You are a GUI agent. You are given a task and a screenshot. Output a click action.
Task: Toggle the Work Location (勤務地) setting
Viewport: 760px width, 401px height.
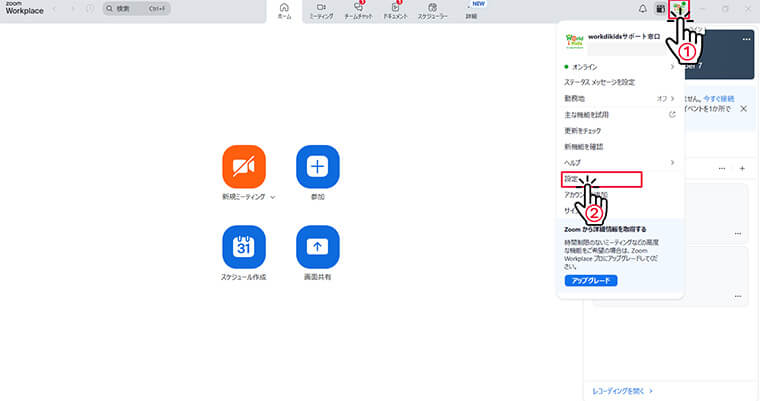666,99
